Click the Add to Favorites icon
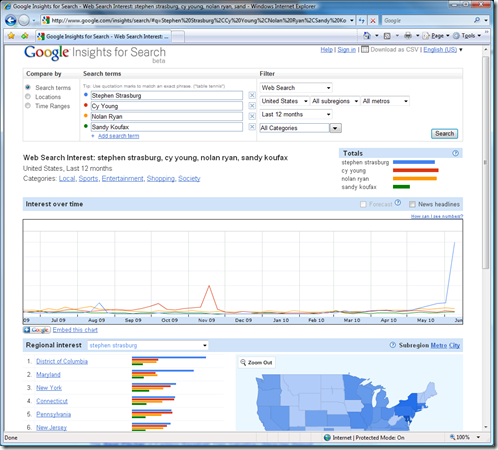498x450 pixels. (x=25, y=36)
